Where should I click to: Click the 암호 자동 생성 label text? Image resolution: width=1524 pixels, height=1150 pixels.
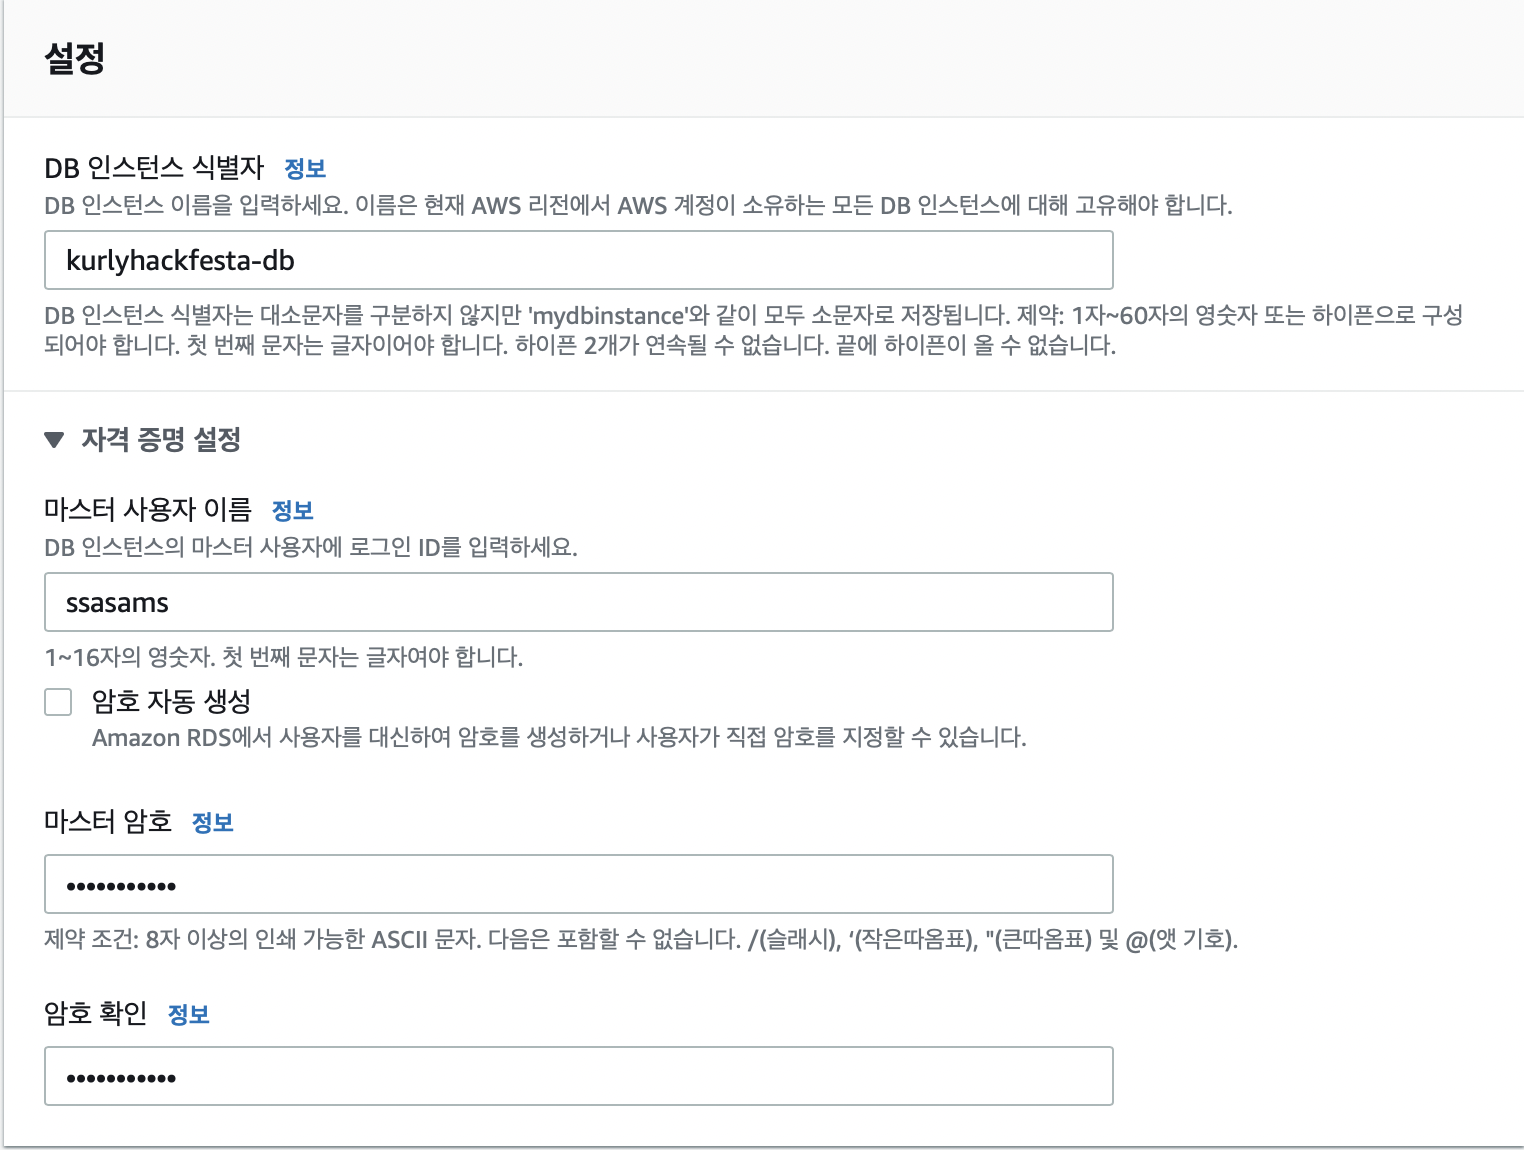[171, 701]
